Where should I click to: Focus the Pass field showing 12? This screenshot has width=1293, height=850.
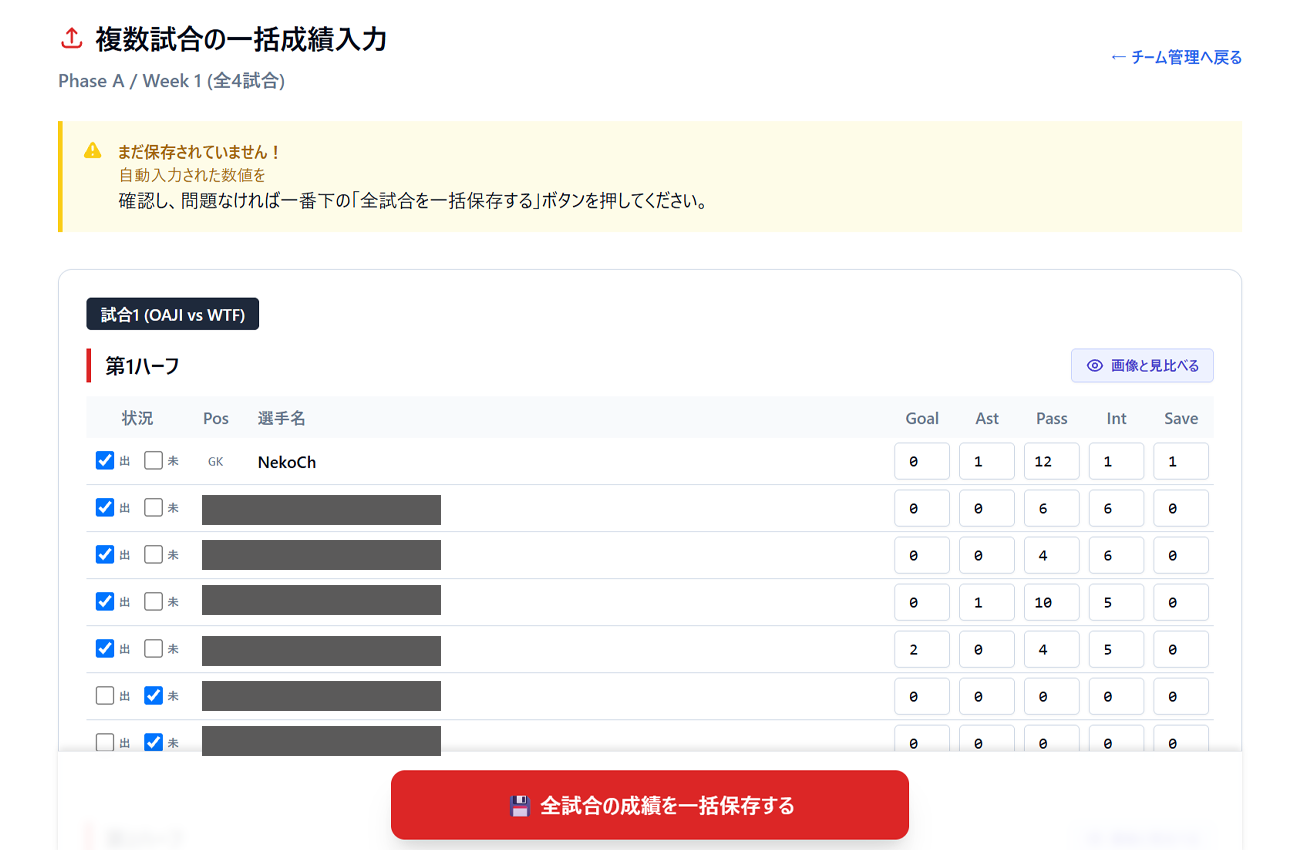1052,461
